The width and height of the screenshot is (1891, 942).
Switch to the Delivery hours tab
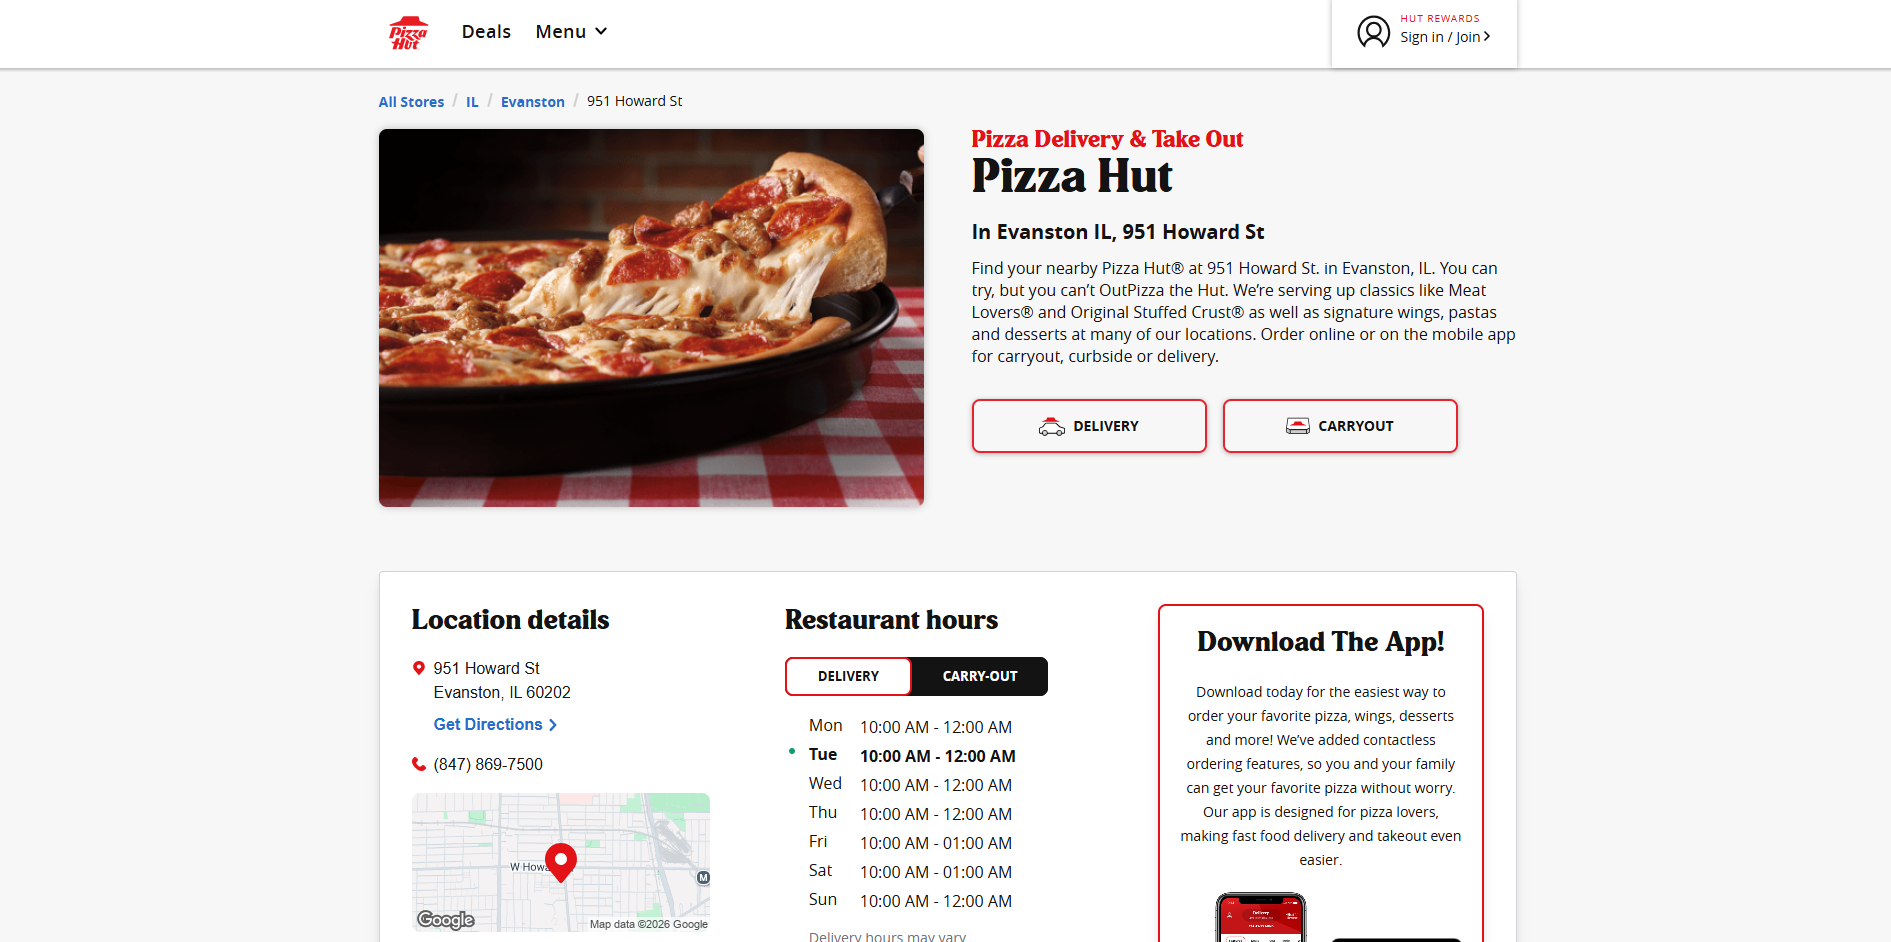[848, 676]
